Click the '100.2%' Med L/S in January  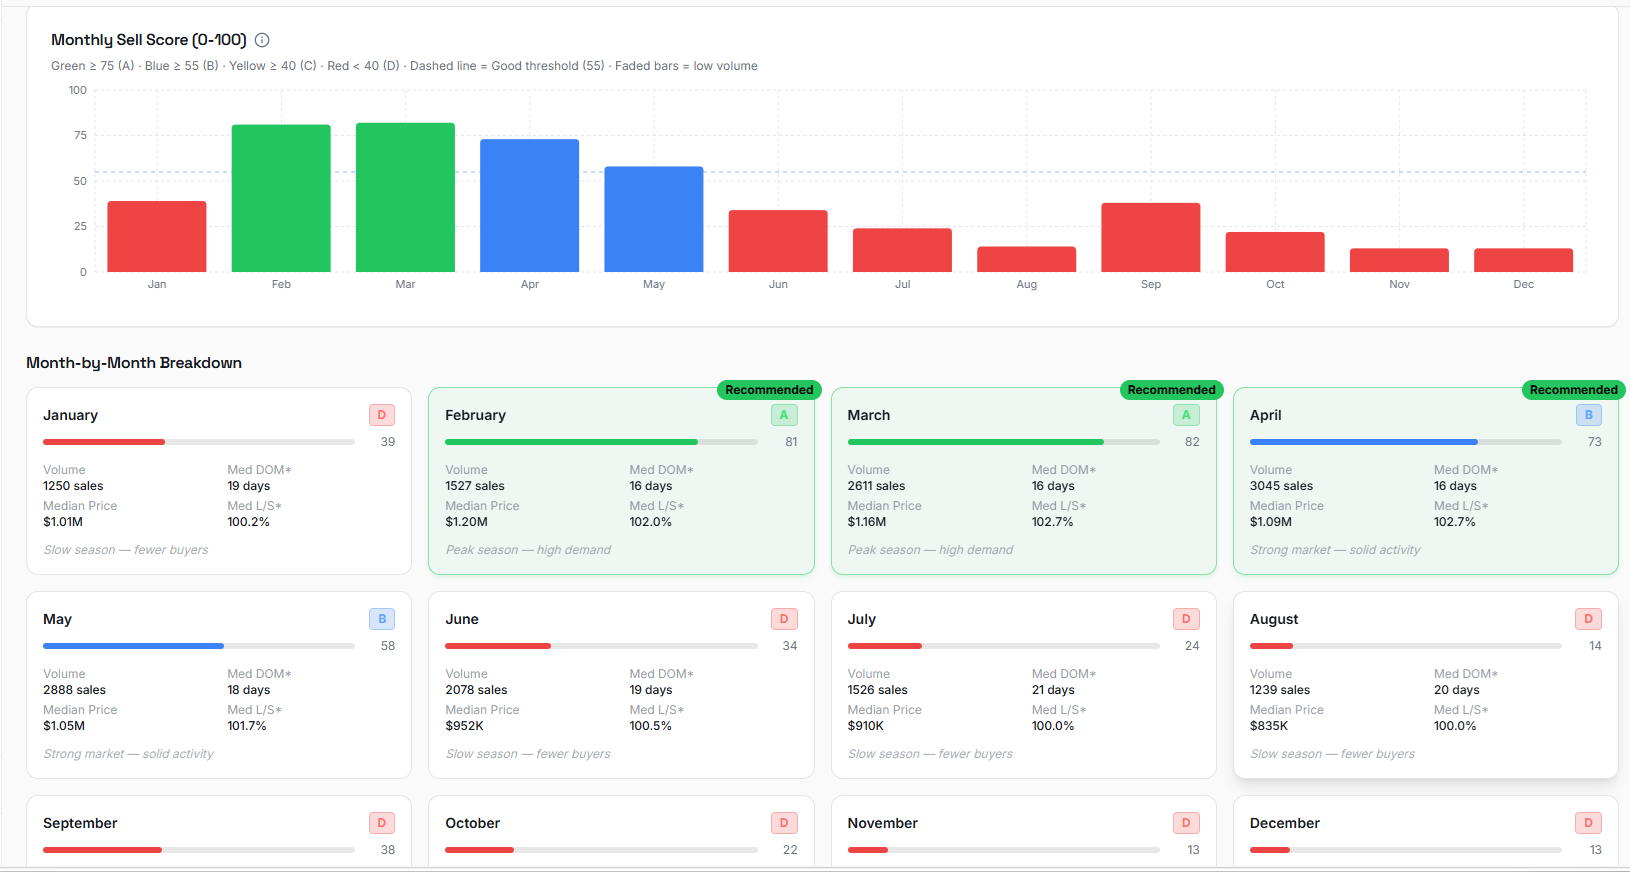point(248,522)
